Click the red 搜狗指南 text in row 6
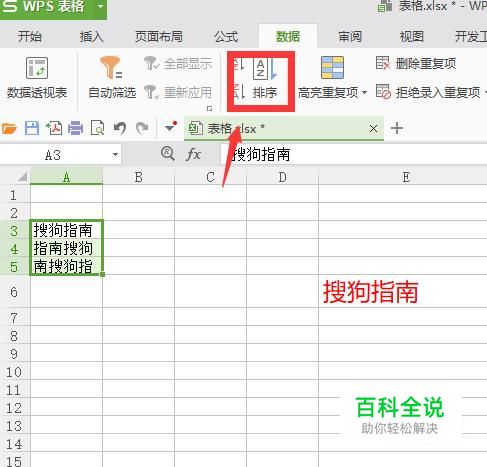The width and height of the screenshot is (487, 467). coord(371,292)
